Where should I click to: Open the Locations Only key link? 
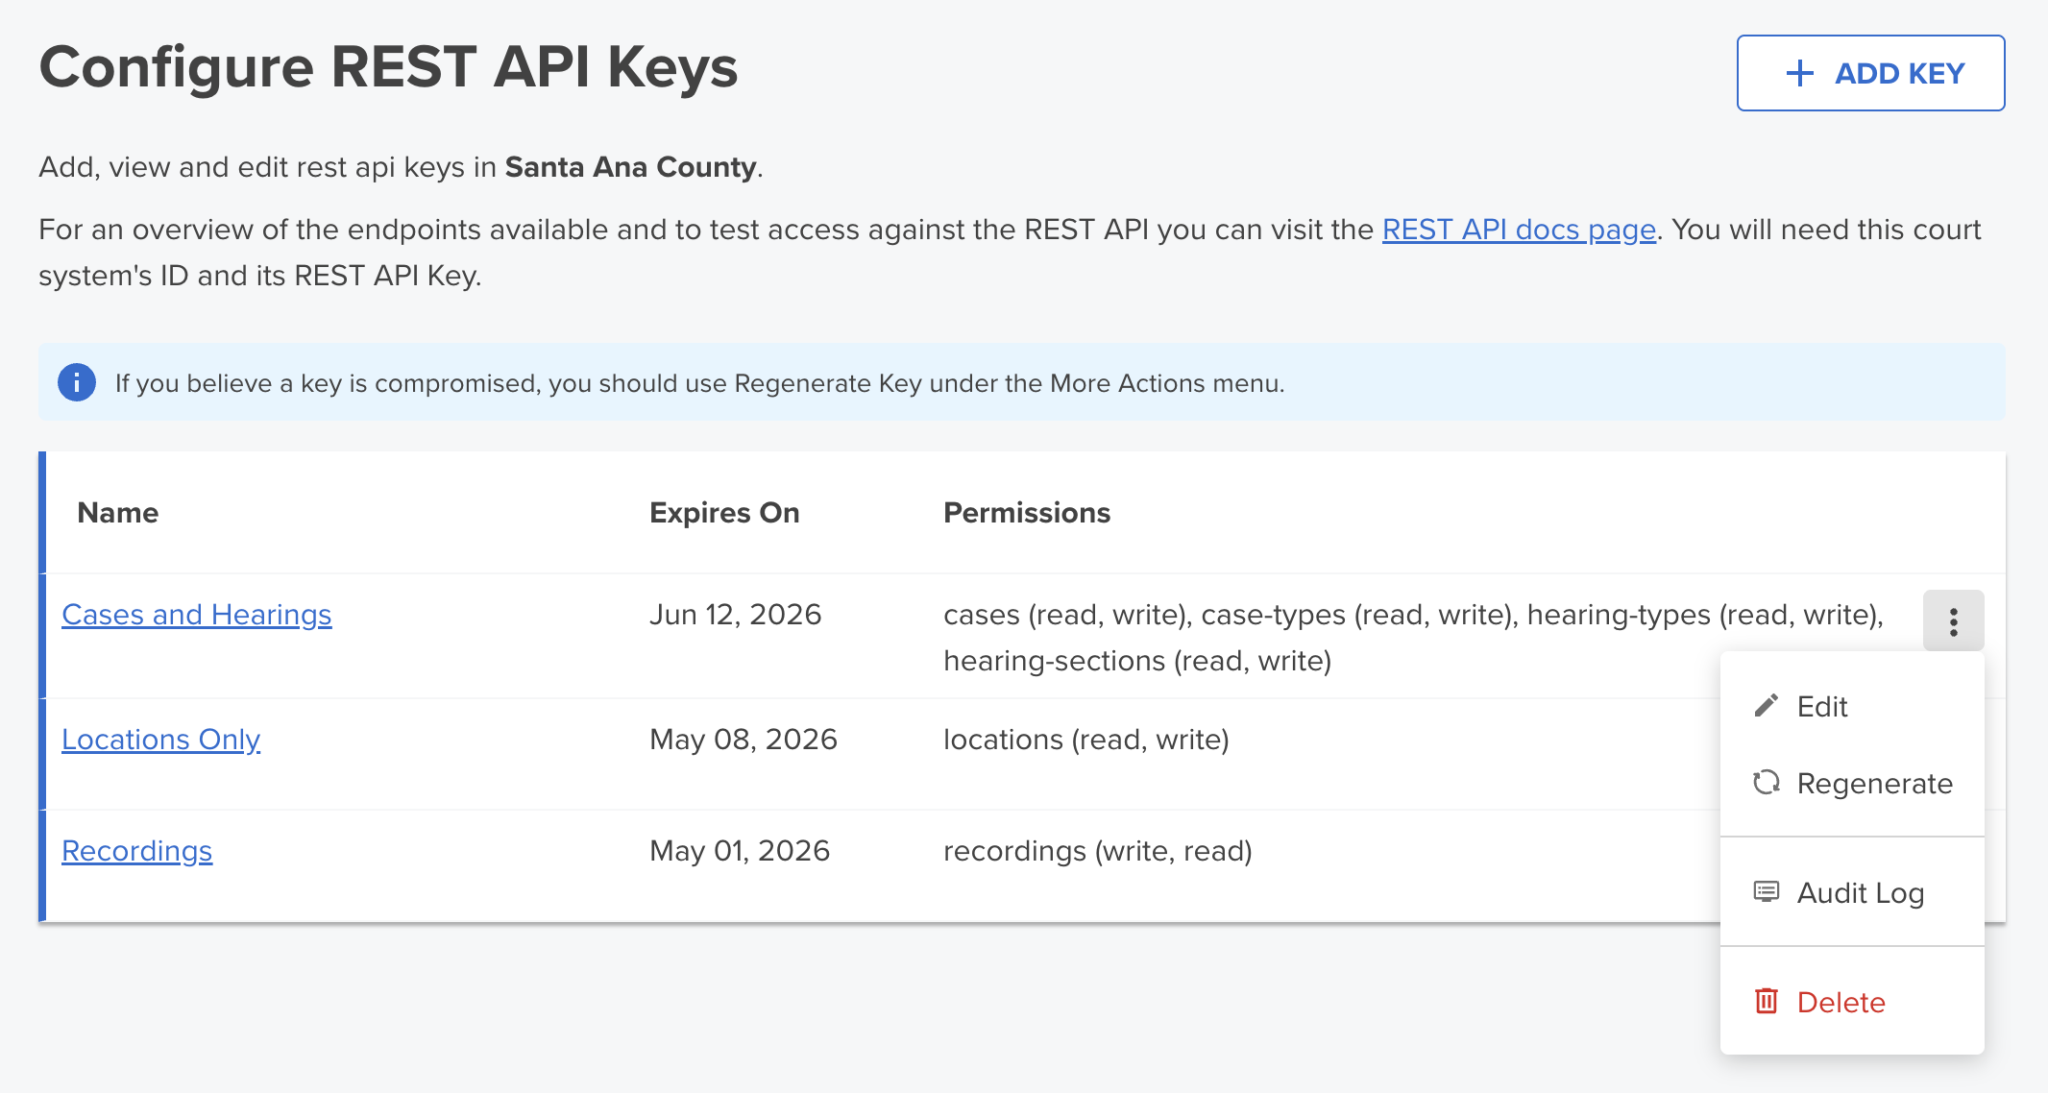click(x=161, y=739)
